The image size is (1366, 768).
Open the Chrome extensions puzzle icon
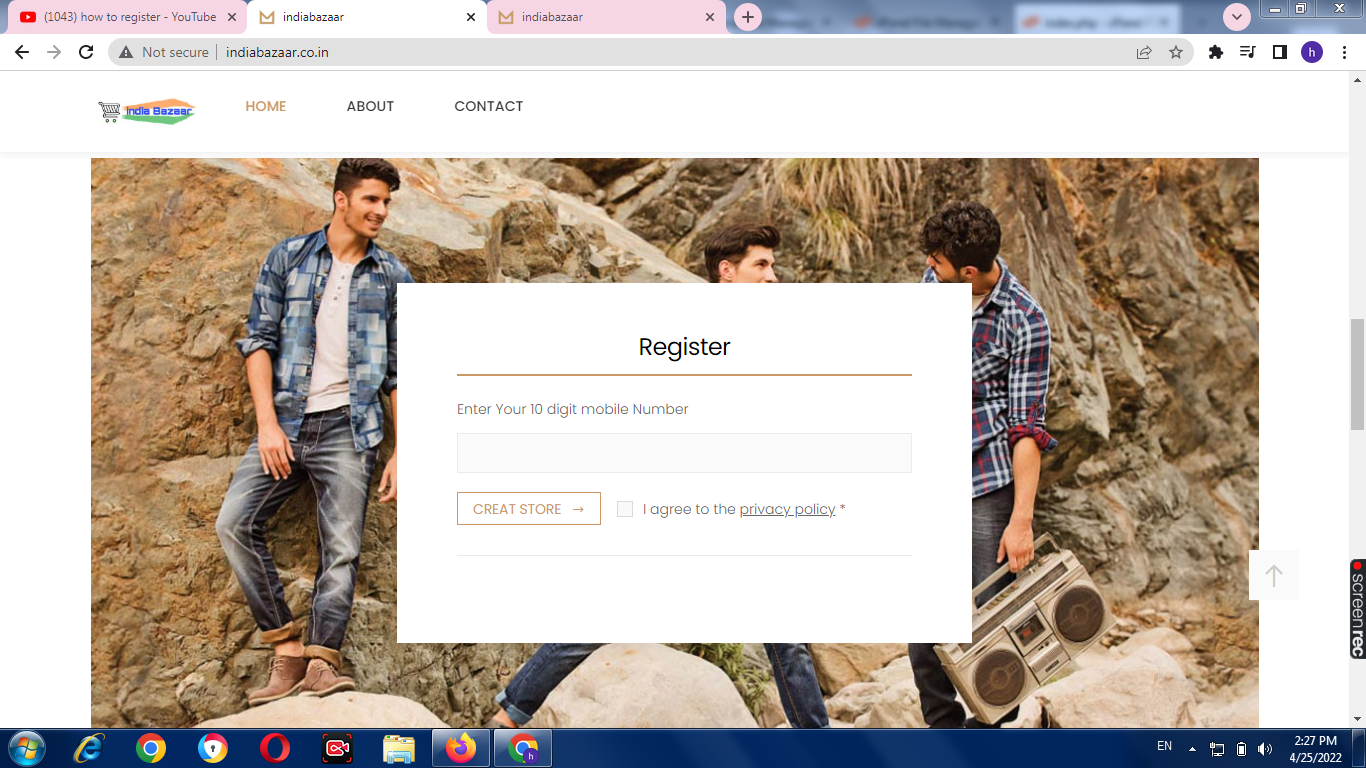pyautogui.click(x=1216, y=52)
